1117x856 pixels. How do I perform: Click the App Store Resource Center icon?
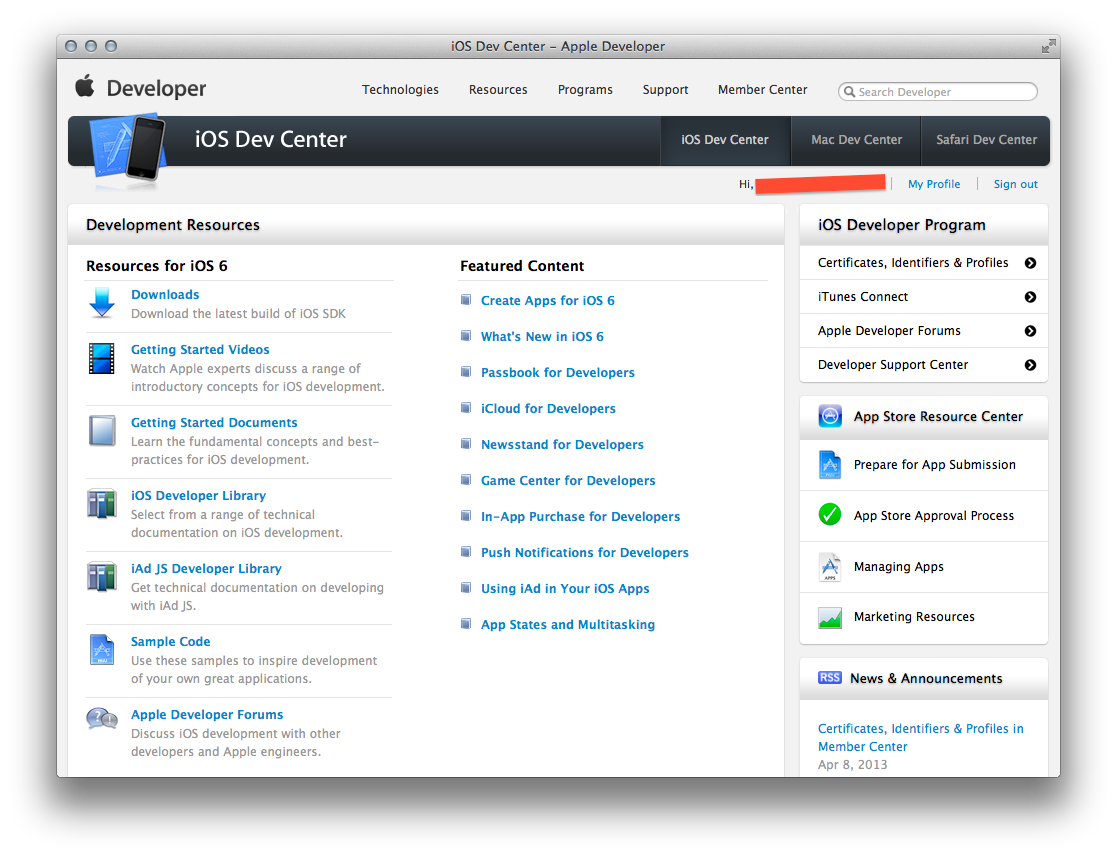[830, 416]
